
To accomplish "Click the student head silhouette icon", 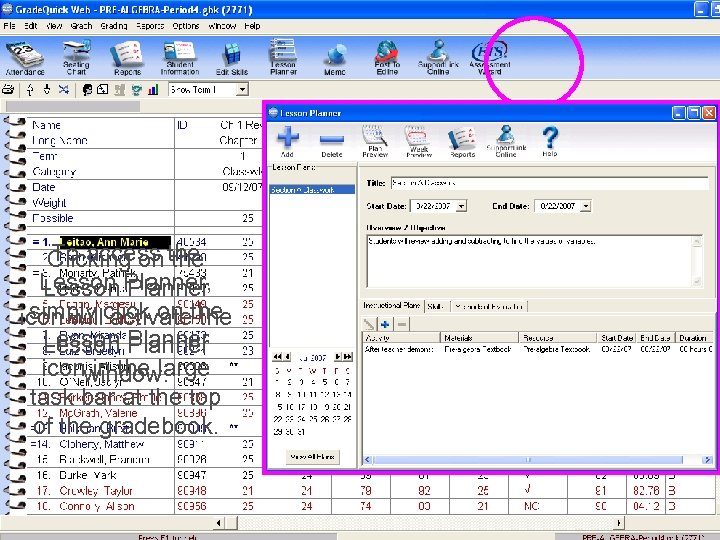I will pyautogui.click(x=87, y=90).
